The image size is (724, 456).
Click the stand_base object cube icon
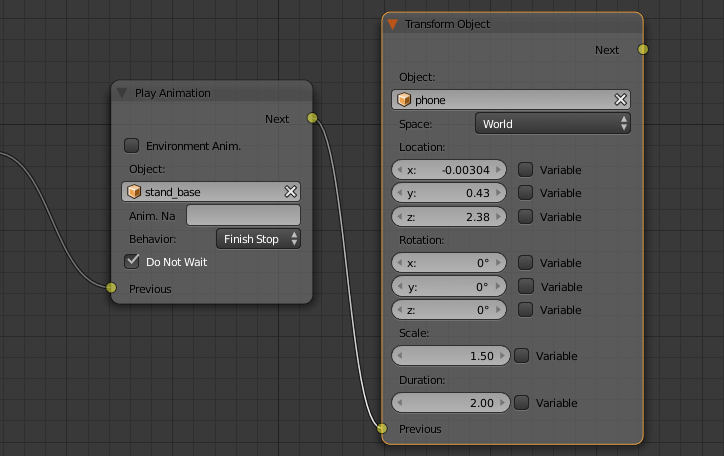134,192
